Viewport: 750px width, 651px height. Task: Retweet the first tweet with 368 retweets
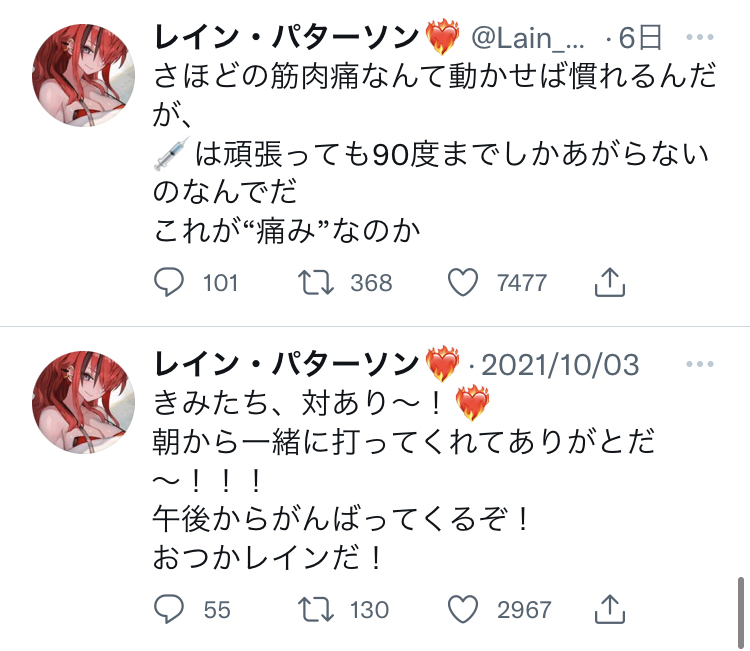point(316,282)
